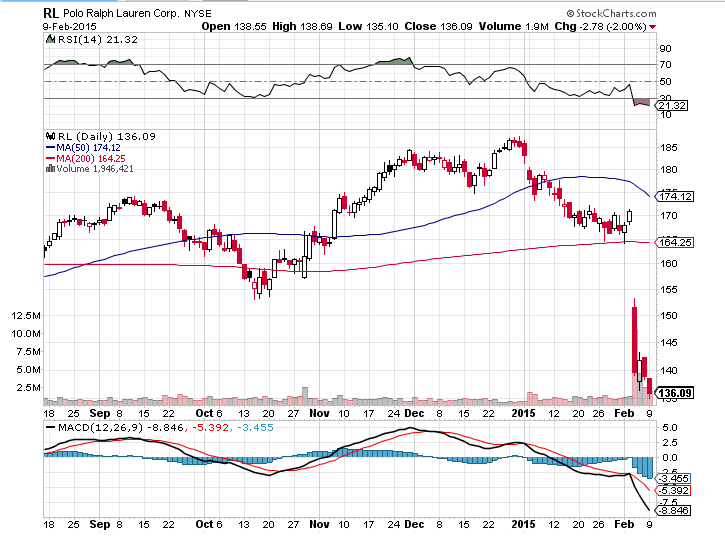This screenshot has width=725, height=537.
Task: Click the boxed -5.392 MACD axis label
Action: pos(674,490)
